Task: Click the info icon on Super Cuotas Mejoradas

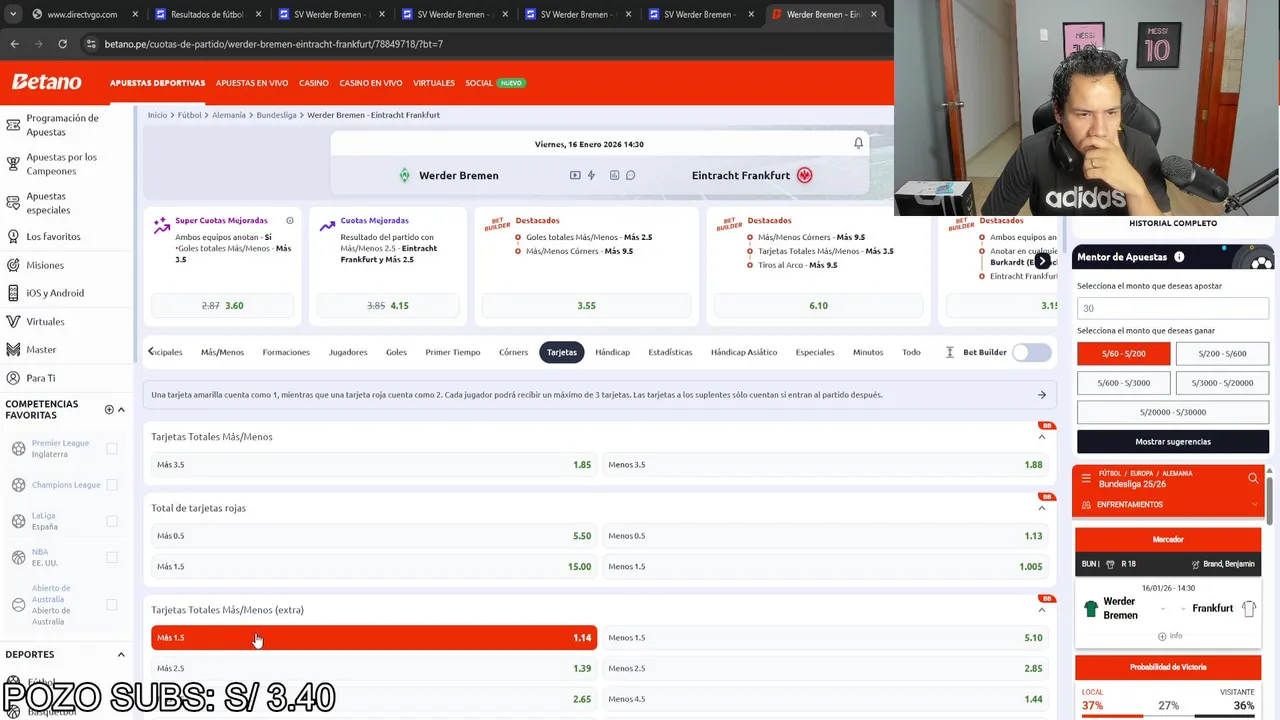Action: pyautogui.click(x=290, y=220)
